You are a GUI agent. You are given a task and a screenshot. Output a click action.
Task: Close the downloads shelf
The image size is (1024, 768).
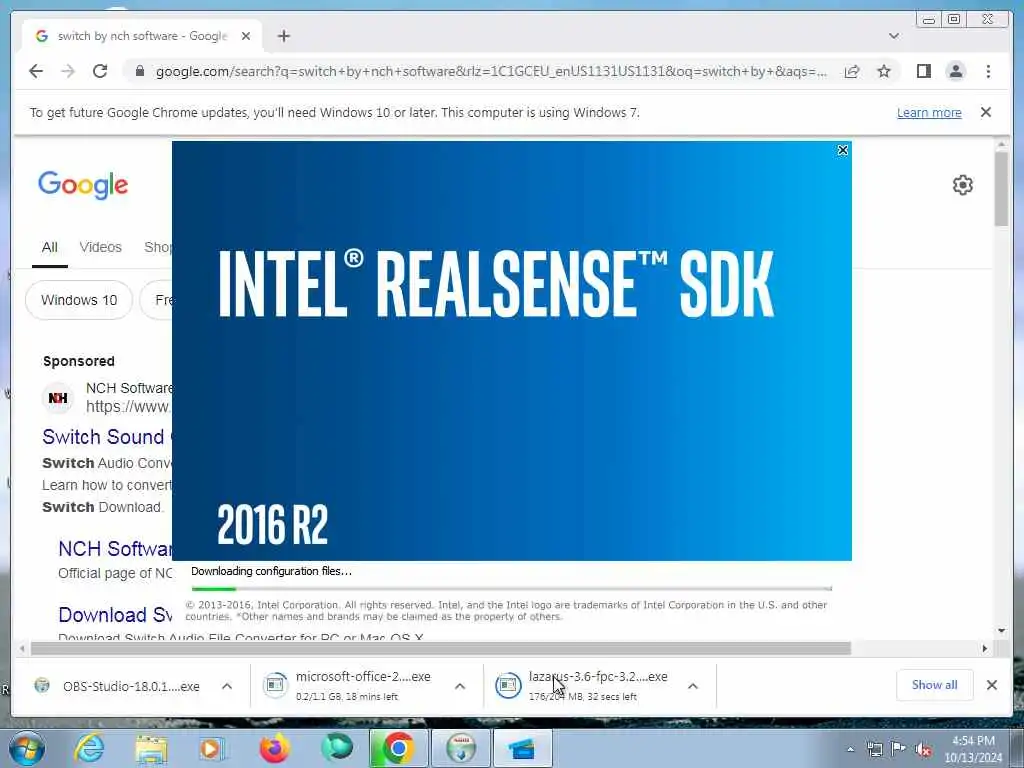(992, 685)
